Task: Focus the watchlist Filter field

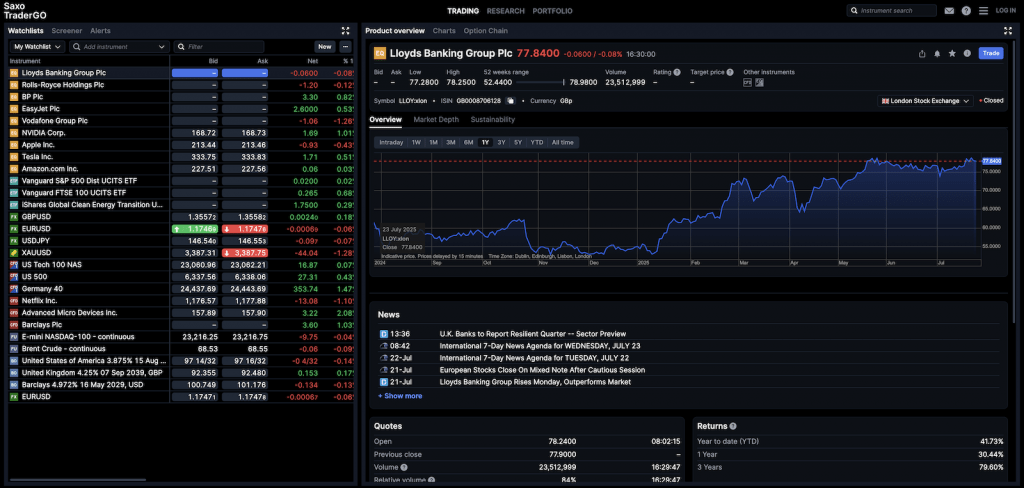Action: 219,46
